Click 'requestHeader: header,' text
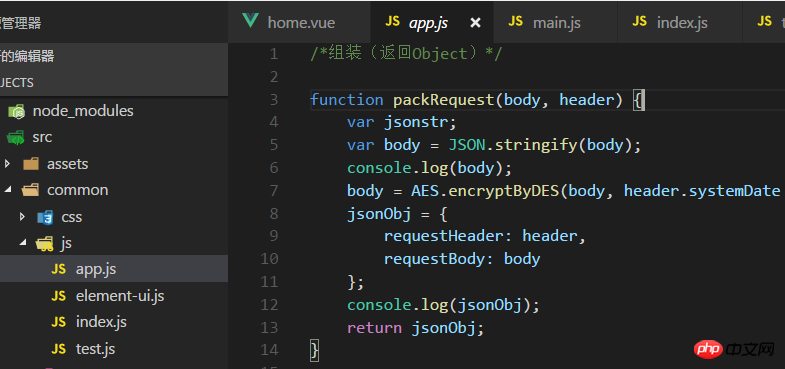This screenshot has width=785, height=369. pos(485,235)
